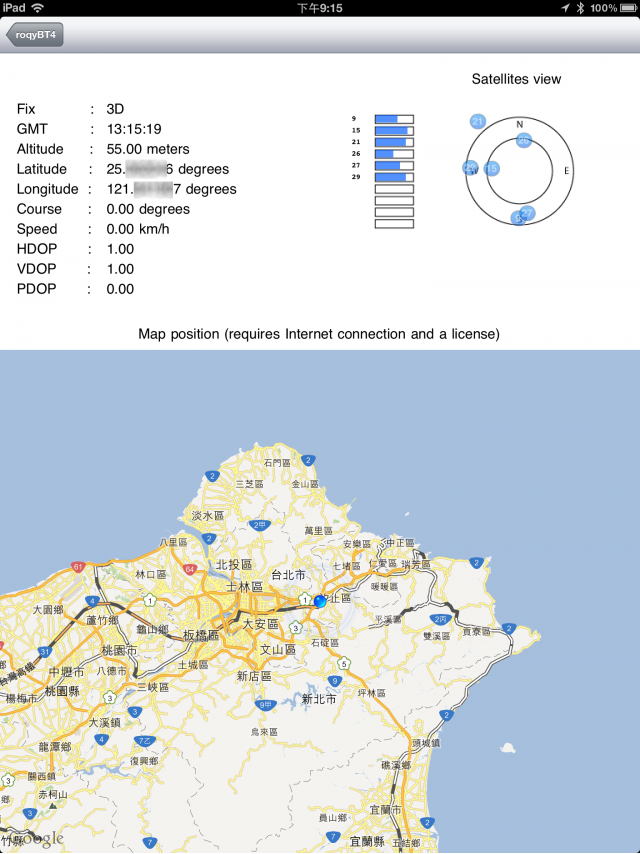This screenshot has height=854, width=640.
Task: Tap the 新店區 label on map
Action: click(254, 676)
